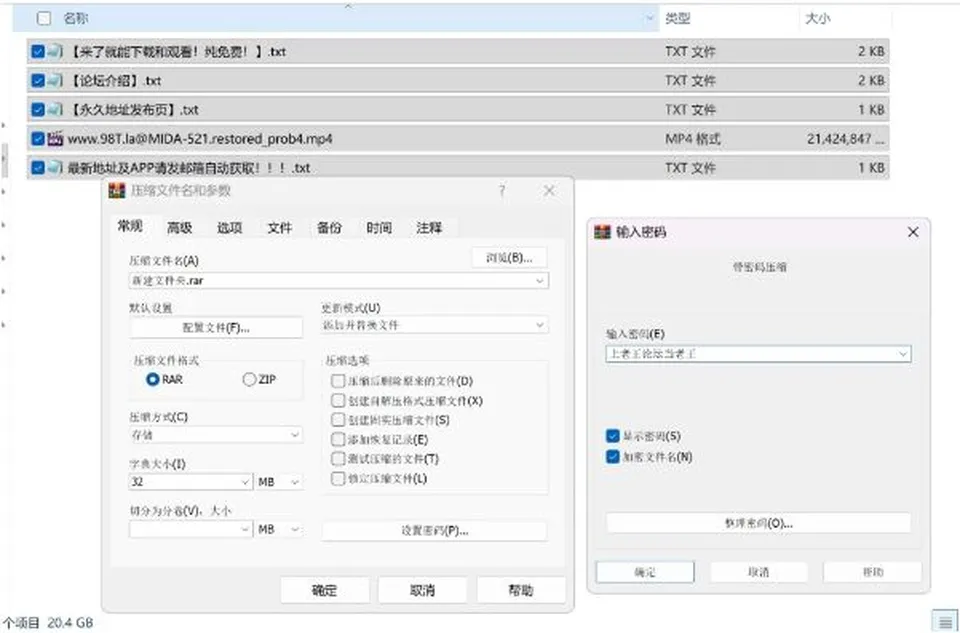Confirm with 确定 in the 输入密码 dialog
The width and height of the screenshot is (960, 633).
click(x=645, y=572)
